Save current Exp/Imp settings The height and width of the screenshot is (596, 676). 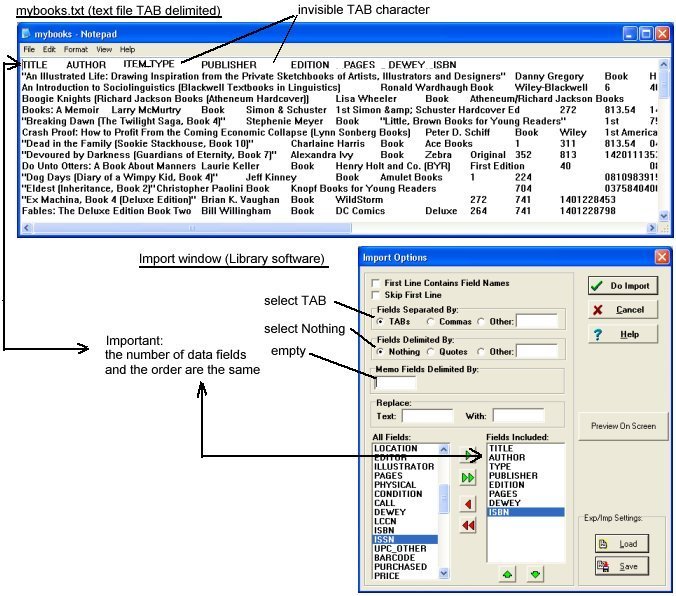pyautogui.click(x=622, y=566)
